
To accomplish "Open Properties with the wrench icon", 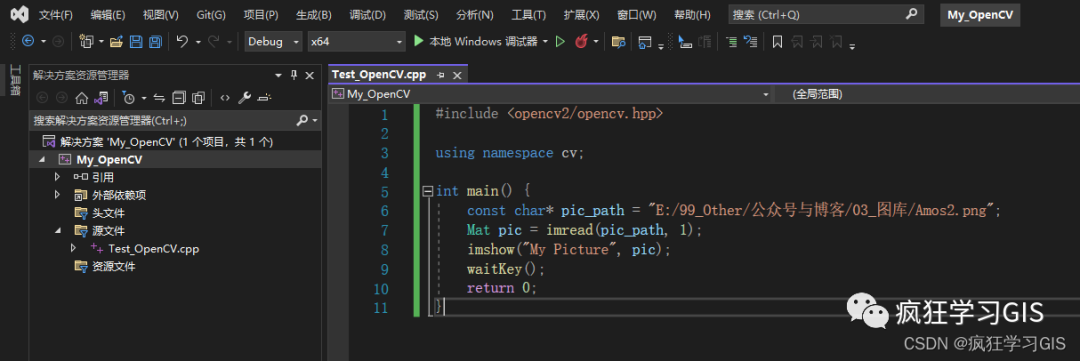I will [x=244, y=98].
